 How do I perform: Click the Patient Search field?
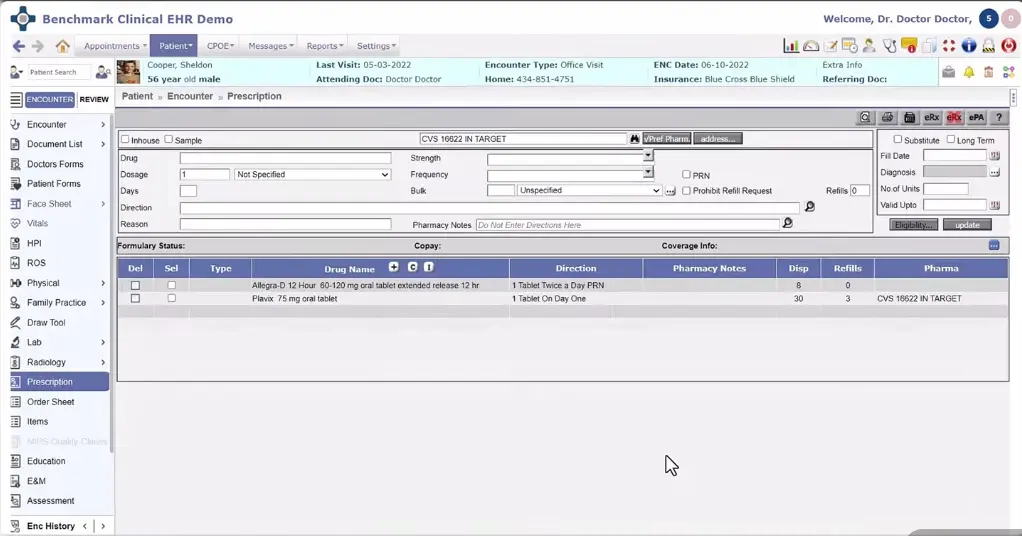[58, 72]
